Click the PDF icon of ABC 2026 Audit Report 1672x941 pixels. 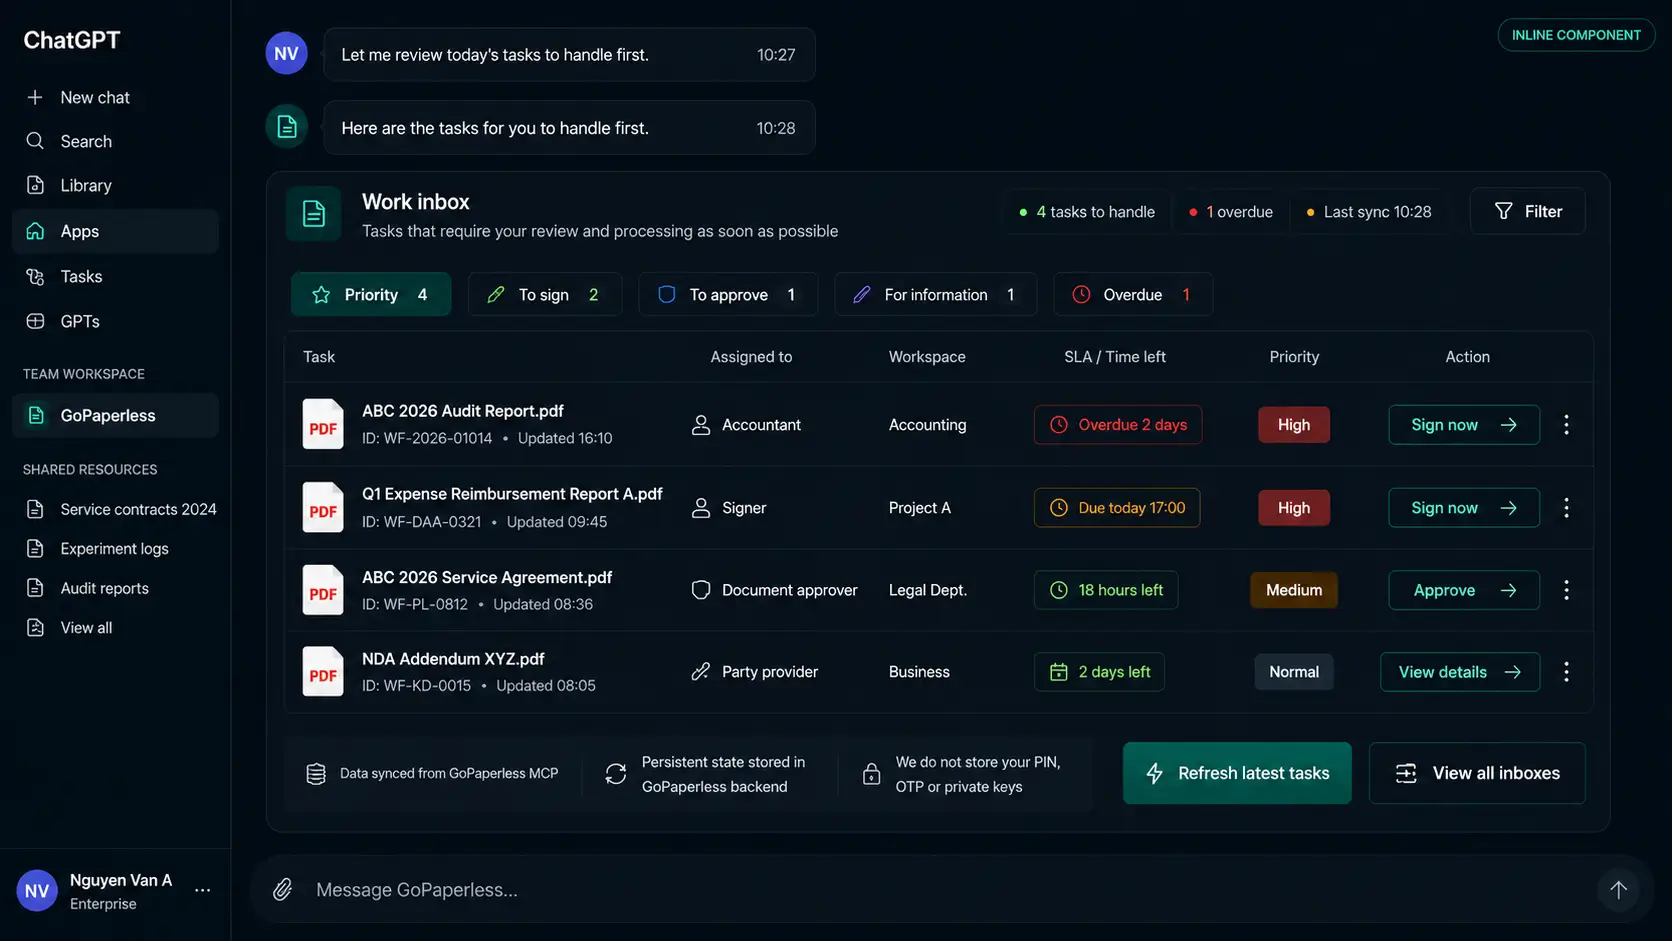pyautogui.click(x=323, y=424)
